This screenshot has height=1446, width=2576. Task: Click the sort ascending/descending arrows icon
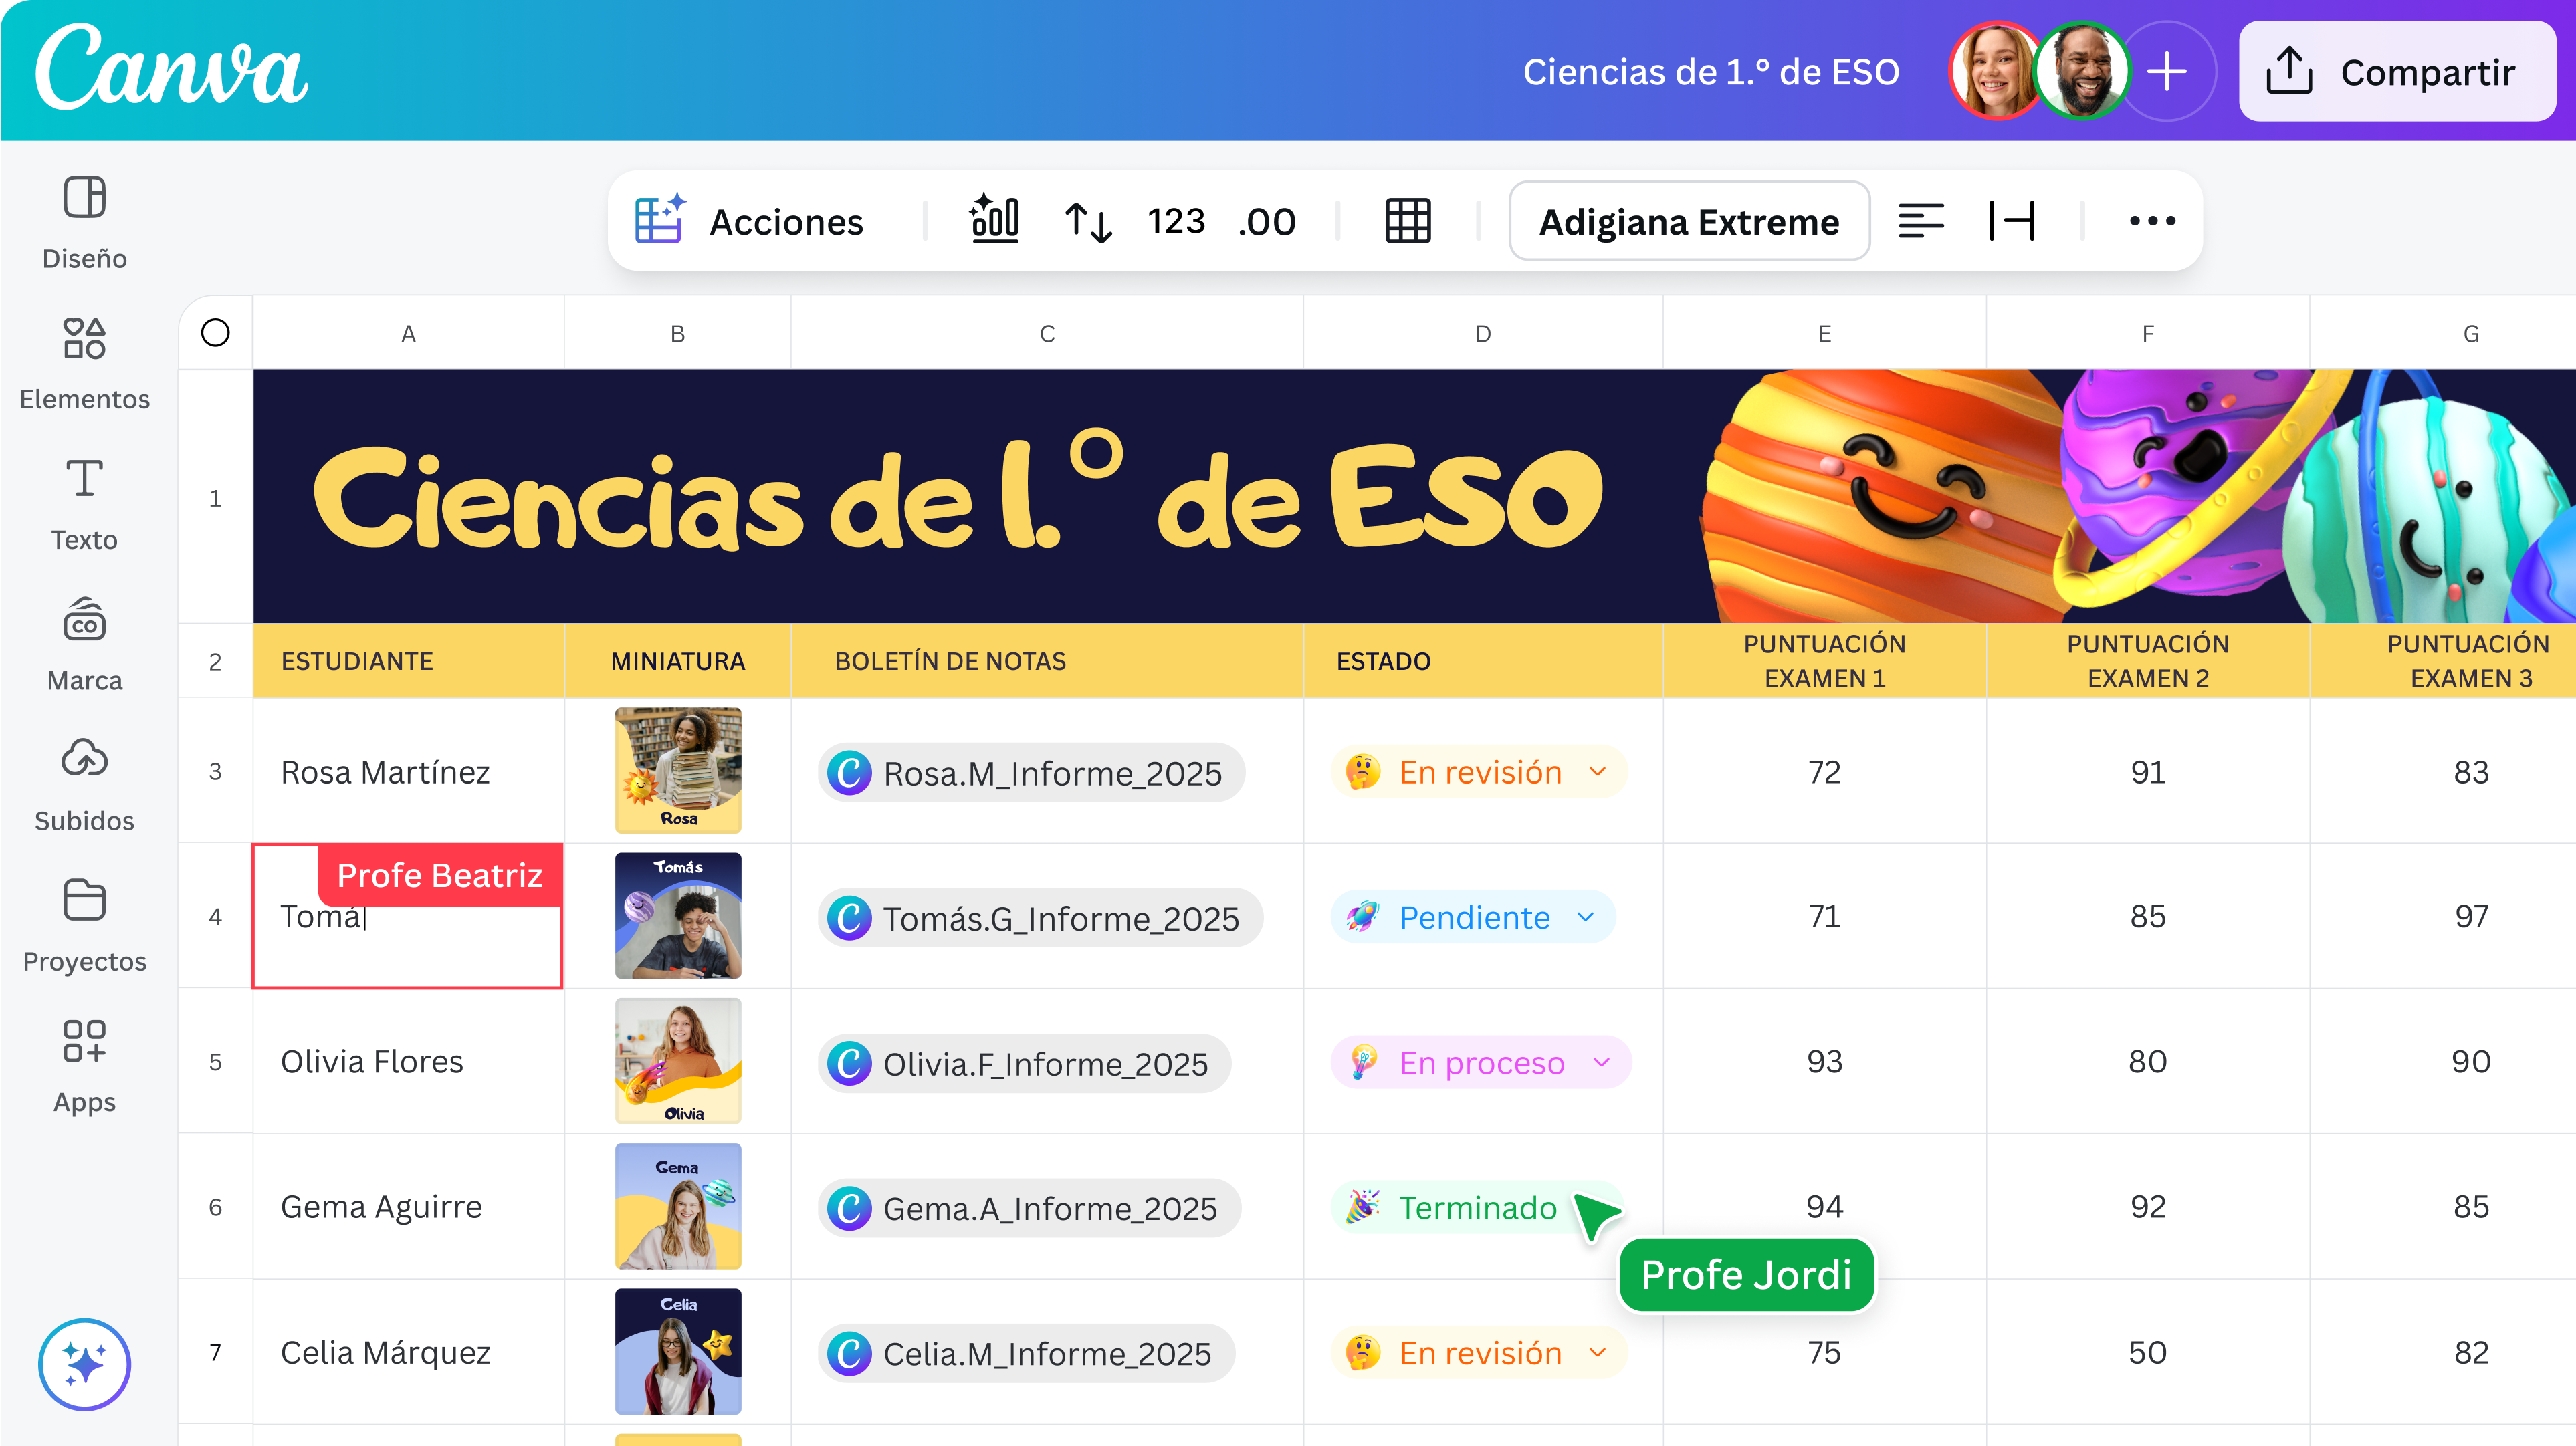[1088, 221]
